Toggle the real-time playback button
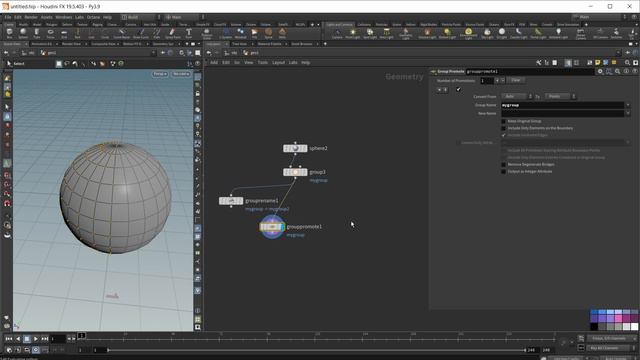This screenshot has height=360, width=640. (36, 350)
